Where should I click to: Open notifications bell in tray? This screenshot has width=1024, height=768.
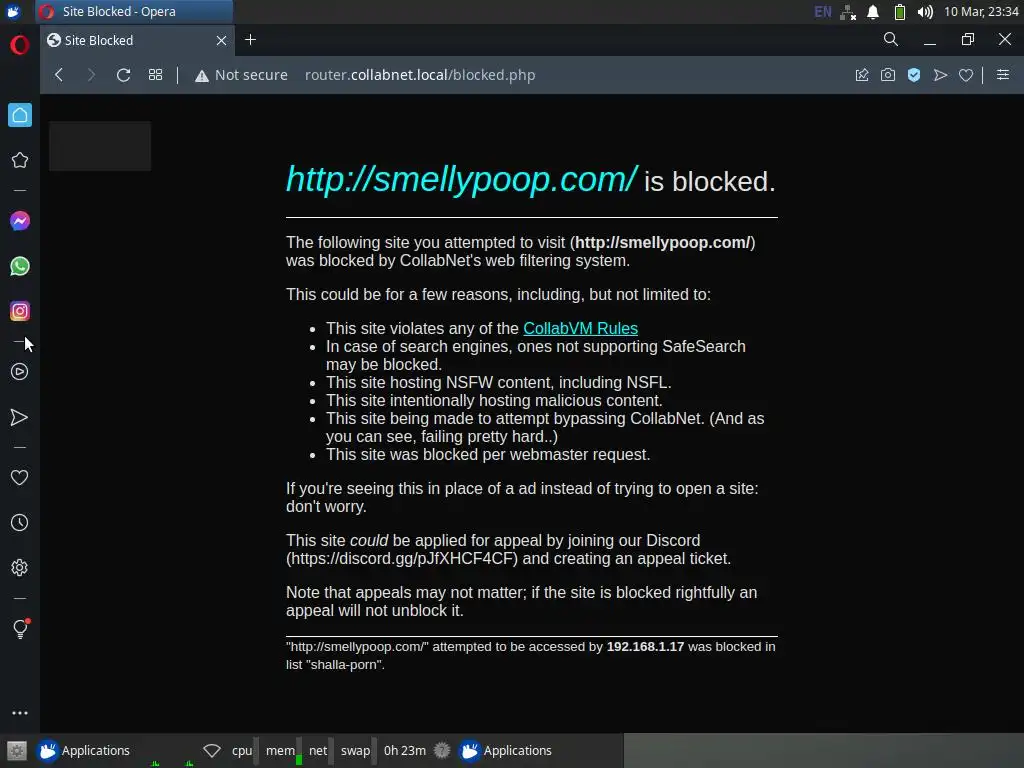(x=873, y=12)
